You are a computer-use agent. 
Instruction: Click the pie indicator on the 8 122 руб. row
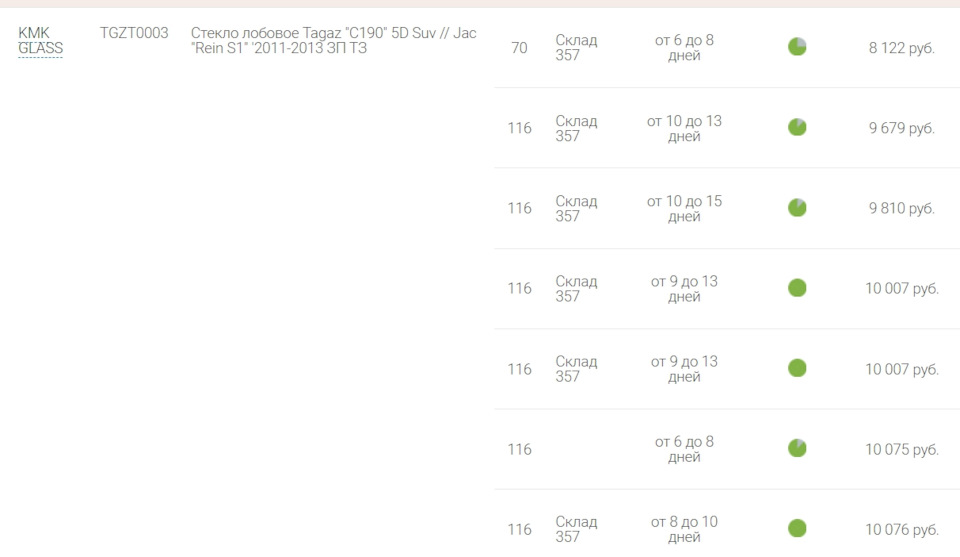pyautogui.click(x=797, y=47)
